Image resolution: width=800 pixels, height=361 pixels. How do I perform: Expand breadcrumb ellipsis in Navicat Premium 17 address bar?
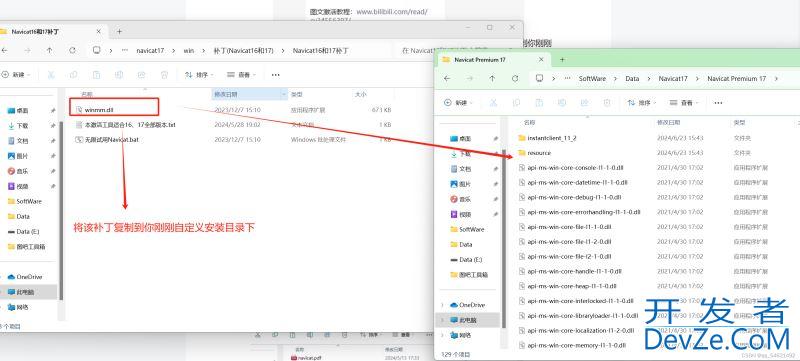pos(567,79)
